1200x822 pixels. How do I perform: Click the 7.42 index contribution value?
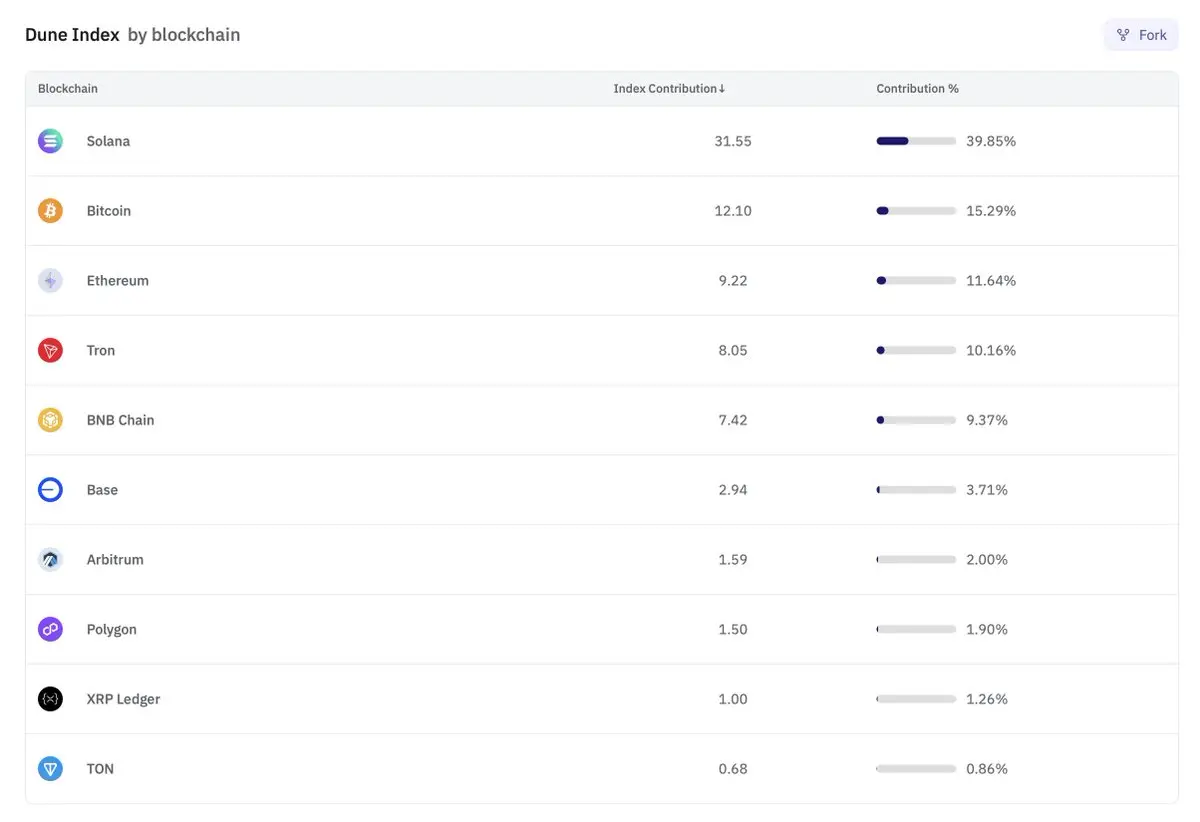[733, 420]
